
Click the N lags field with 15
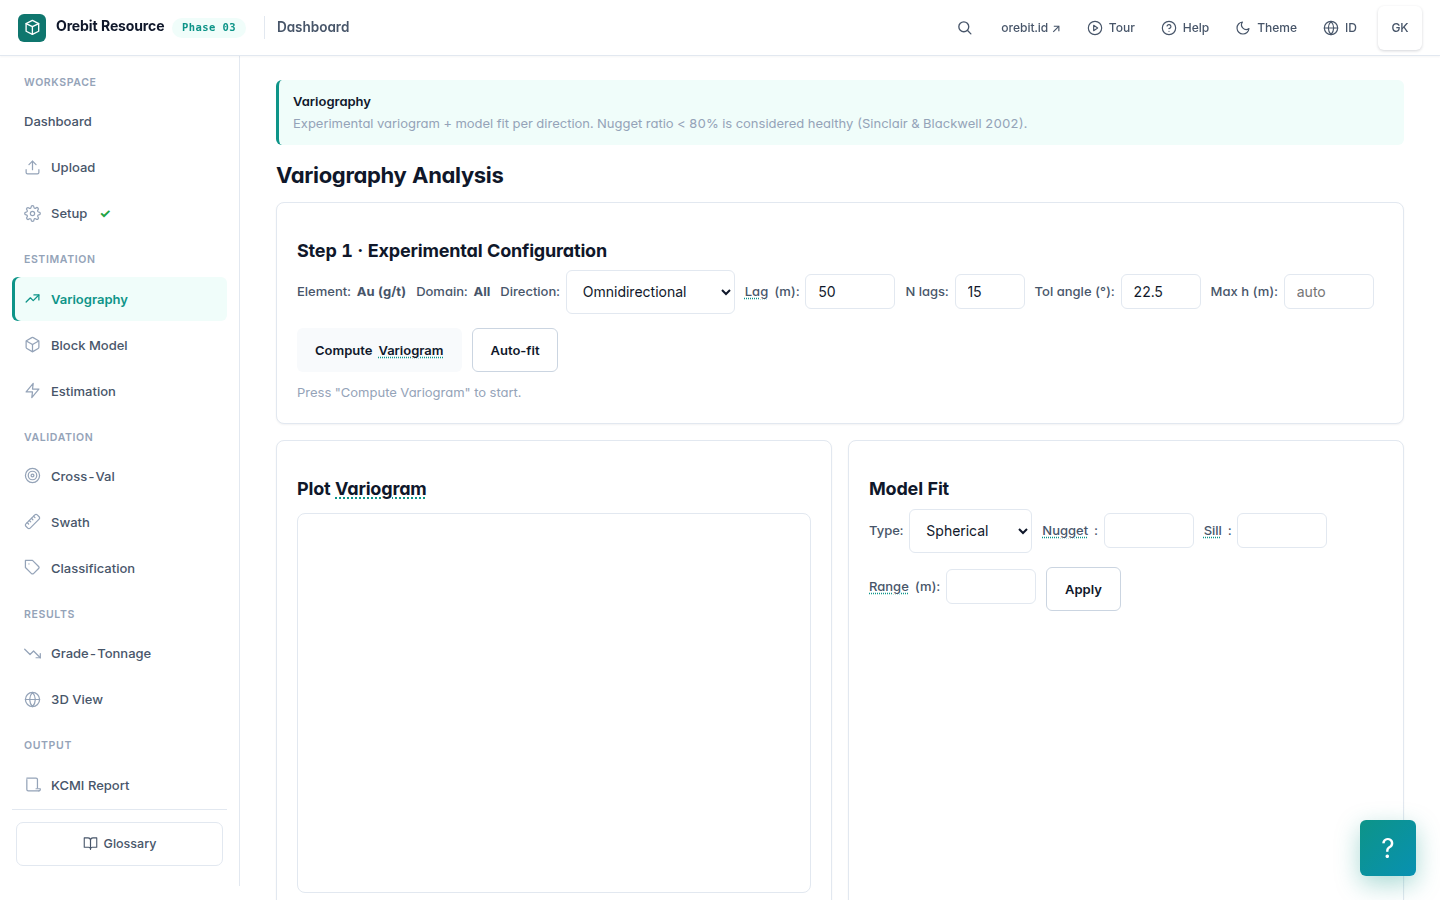pyautogui.click(x=990, y=292)
